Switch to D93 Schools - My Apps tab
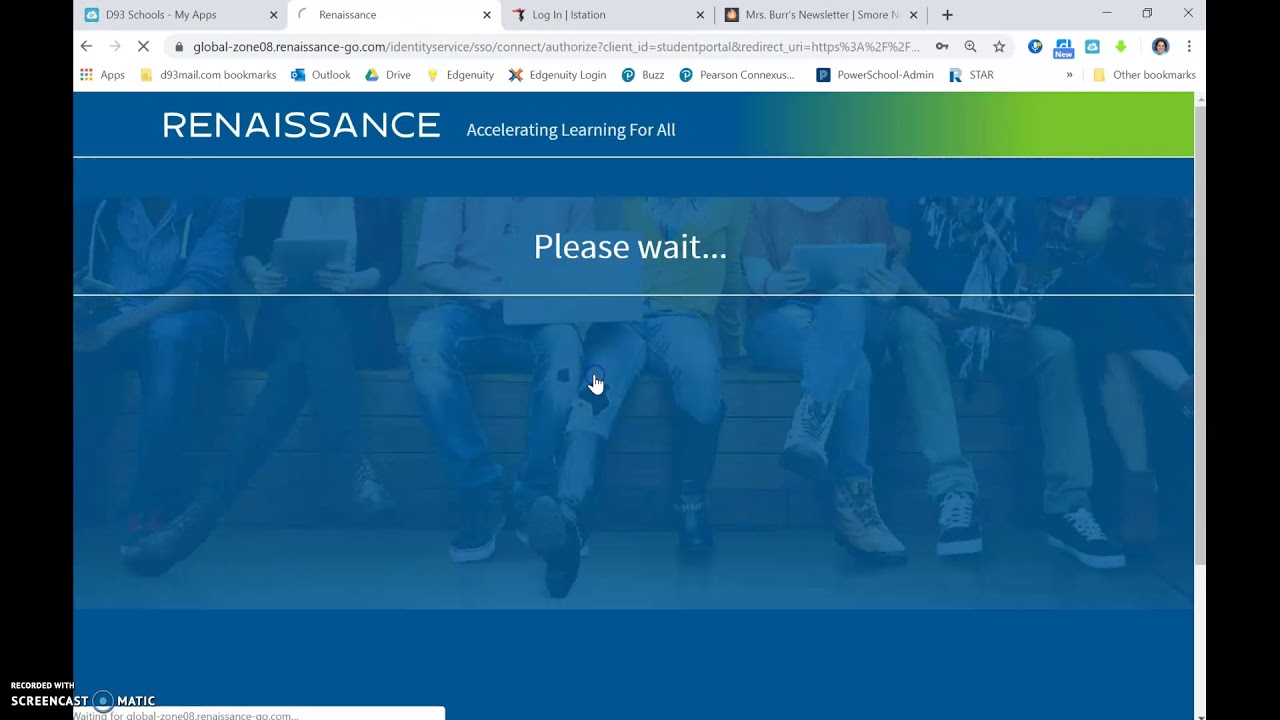The image size is (1280, 720). [x=180, y=15]
